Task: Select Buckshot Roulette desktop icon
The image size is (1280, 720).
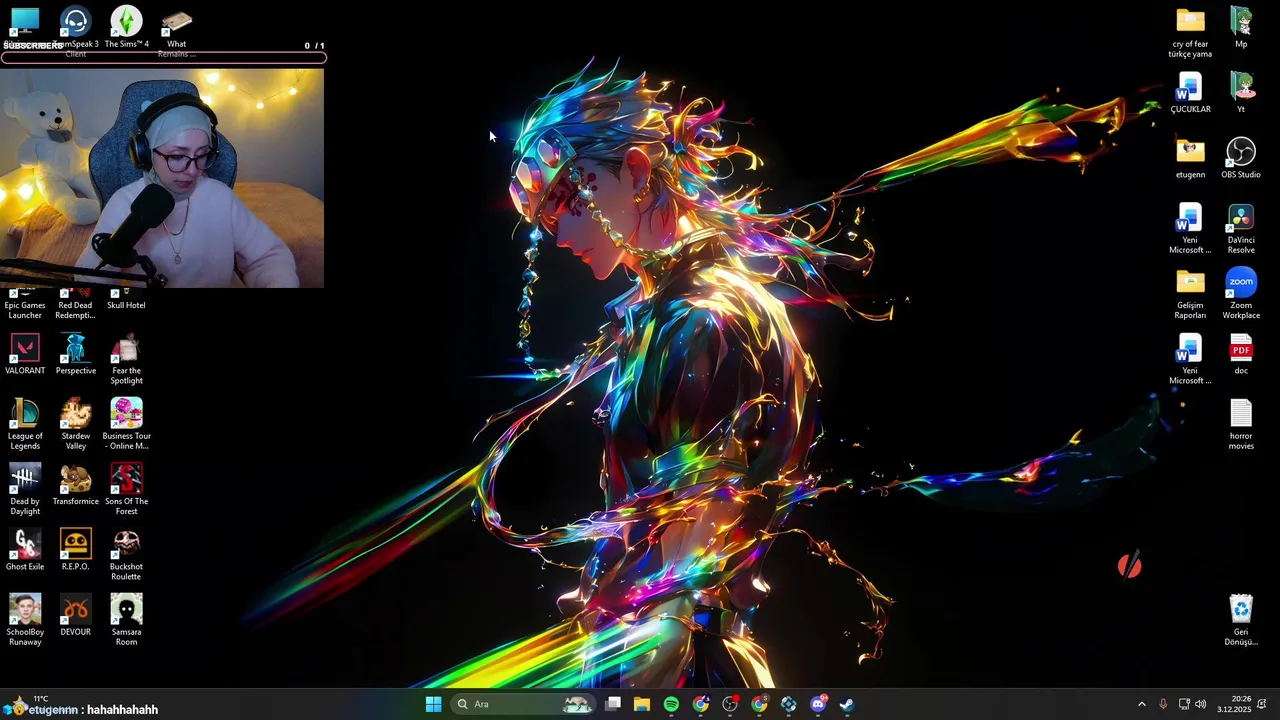Action: [x=126, y=544]
